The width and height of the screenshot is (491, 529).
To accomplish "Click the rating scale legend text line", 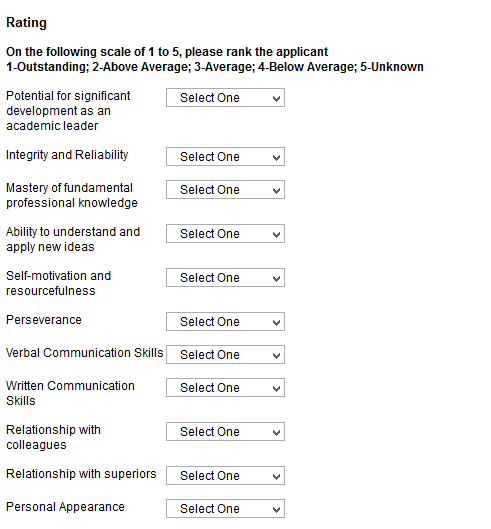I will 215,67.
